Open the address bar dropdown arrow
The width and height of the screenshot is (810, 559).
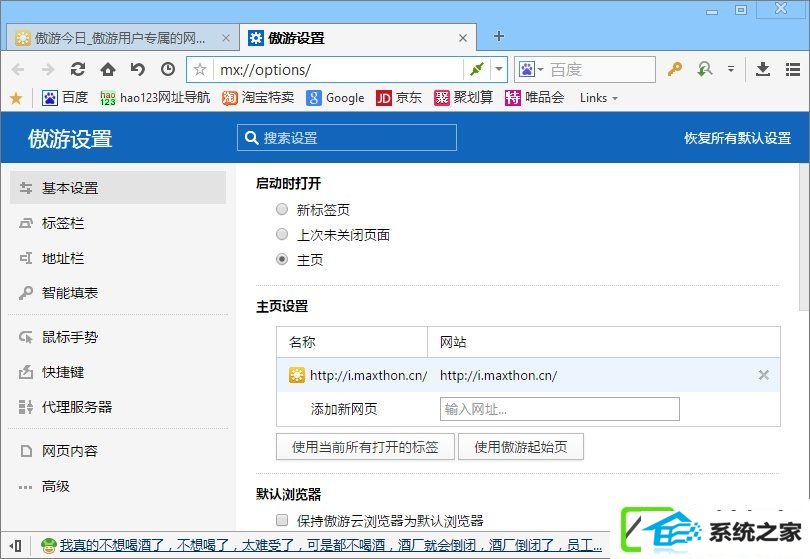pos(499,69)
